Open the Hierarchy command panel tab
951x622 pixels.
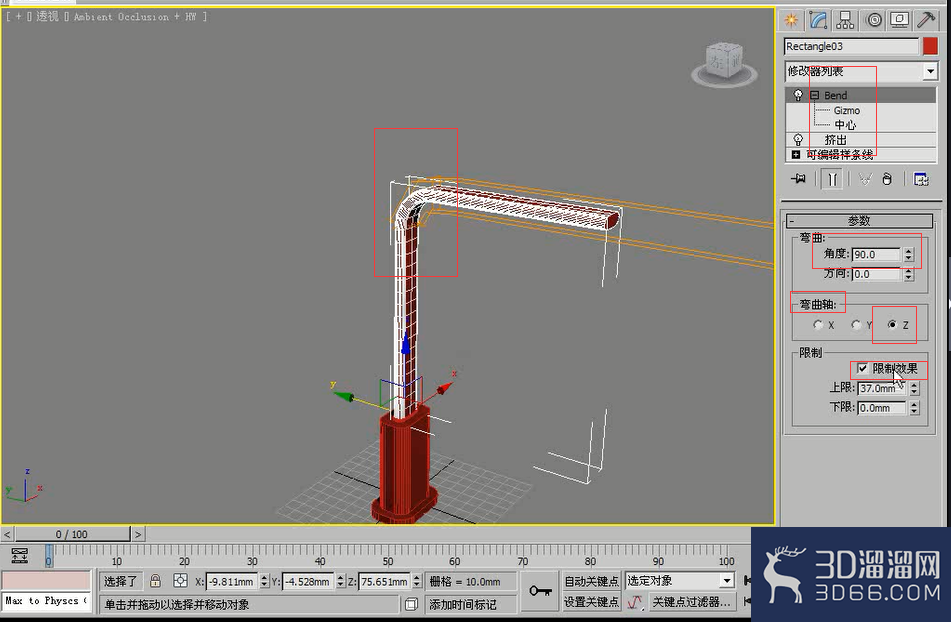[845, 20]
